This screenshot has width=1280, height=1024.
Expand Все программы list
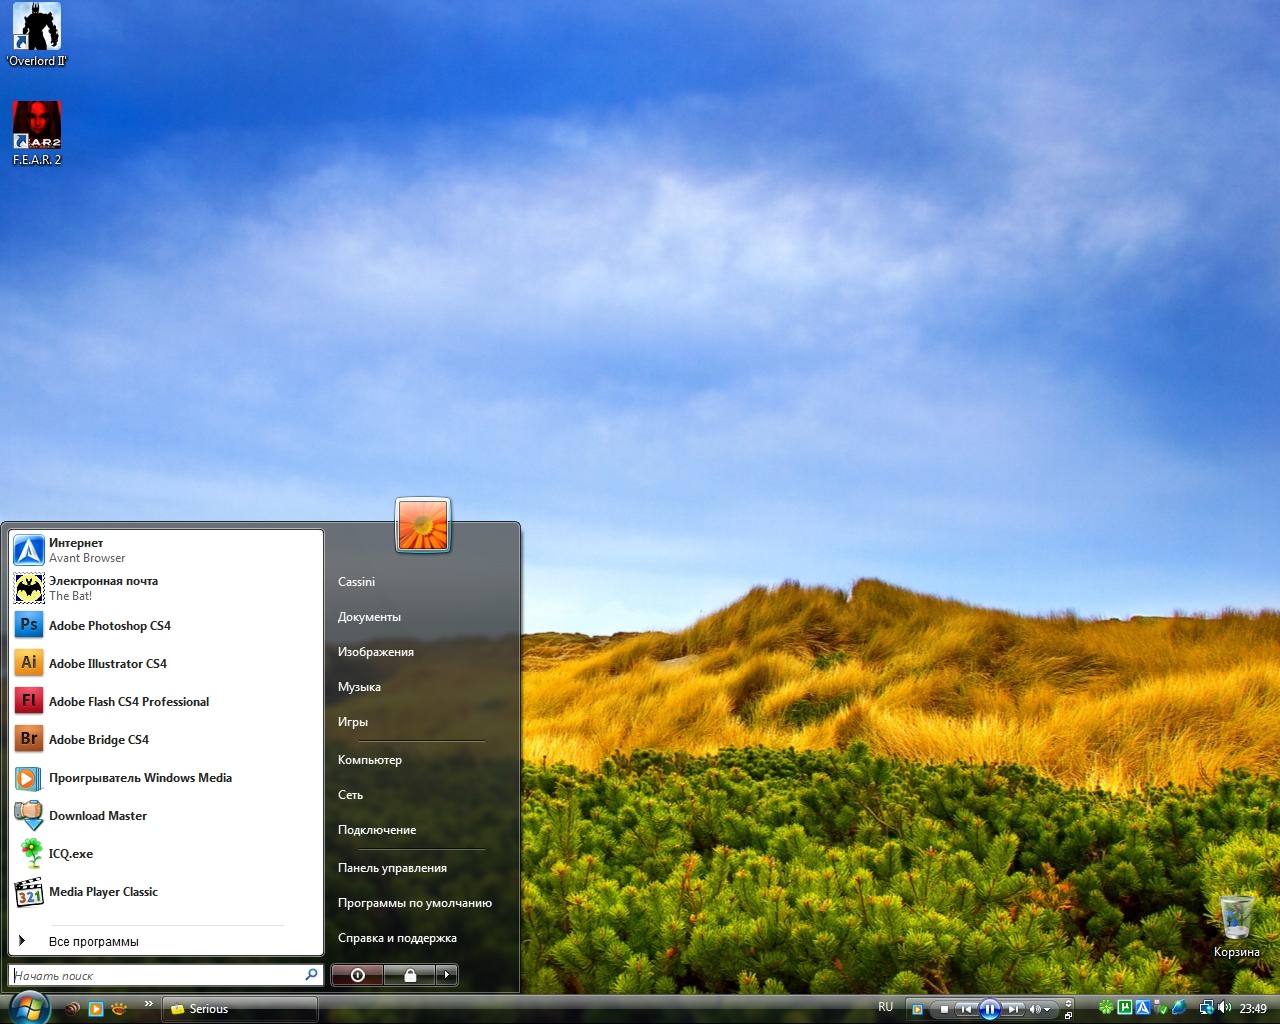pyautogui.click(x=166, y=941)
